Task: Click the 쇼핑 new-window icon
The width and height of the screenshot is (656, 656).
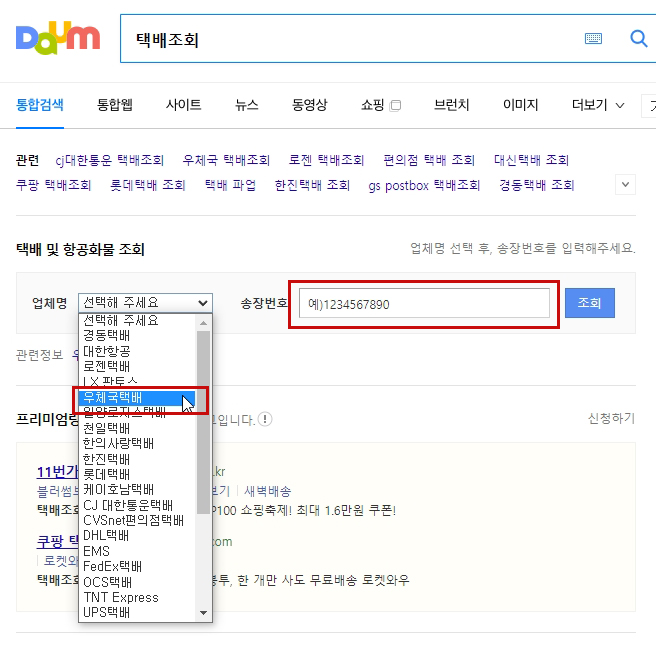Action: pyautogui.click(x=395, y=105)
